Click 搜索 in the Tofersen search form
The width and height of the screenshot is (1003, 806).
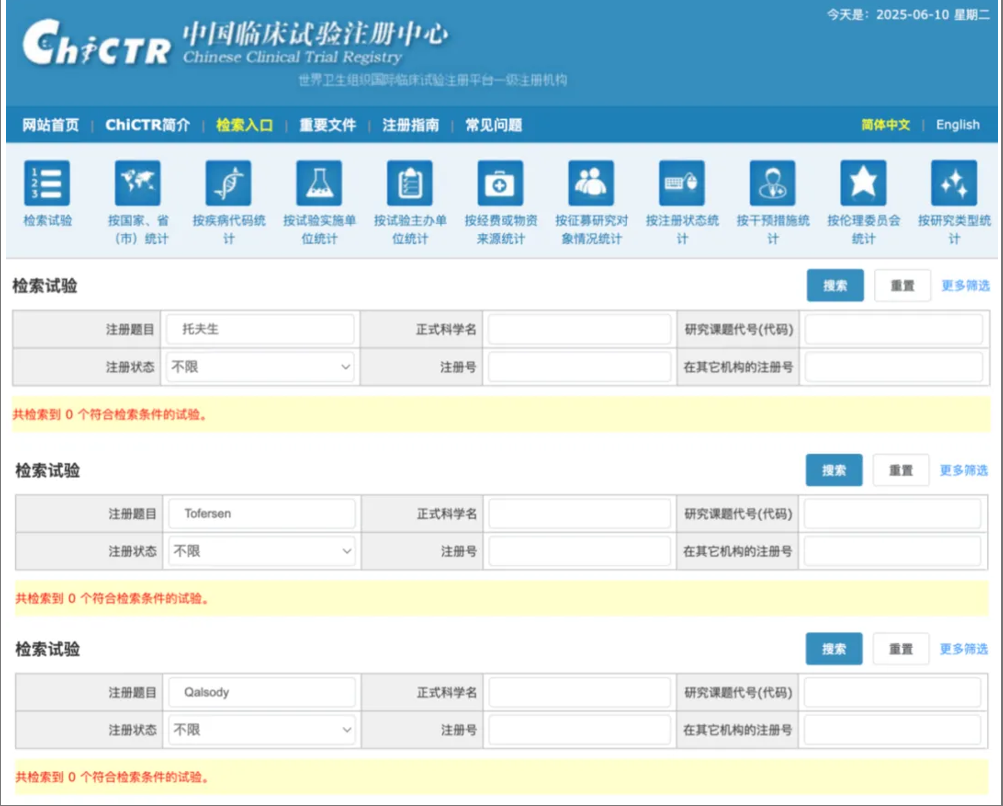pyautogui.click(x=833, y=470)
